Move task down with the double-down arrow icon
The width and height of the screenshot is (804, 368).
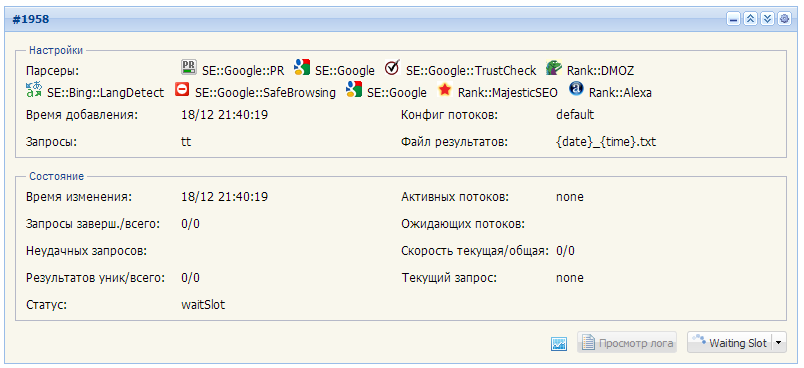tap(767, 19)
